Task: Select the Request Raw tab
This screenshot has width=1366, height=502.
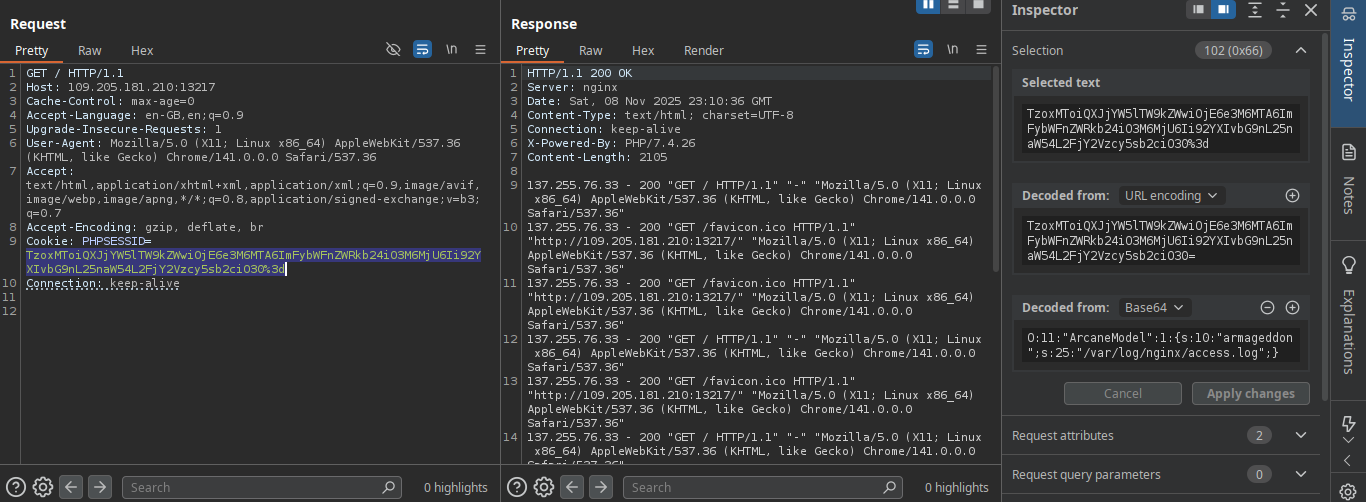Action: tap(90, 50)
